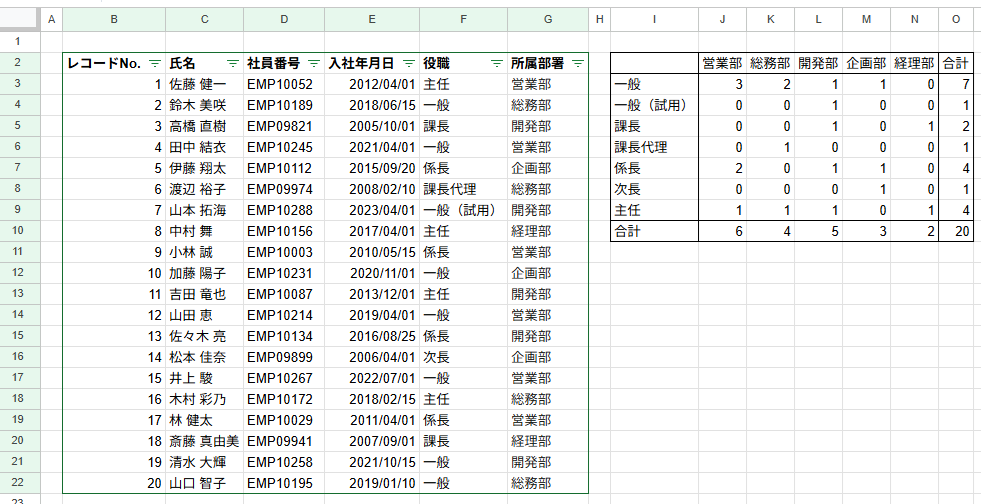Click the 次長 cell in 松本 佳奈 row
981x504 pixels.
pyautogui.click(x=464, y=357)
